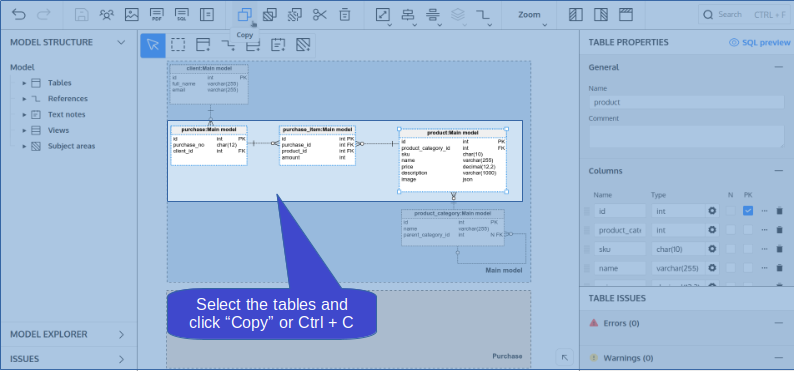This screenshot has width=794, height=371.
Task: Expand the Text notes tree node
Action: click(24, 114)
